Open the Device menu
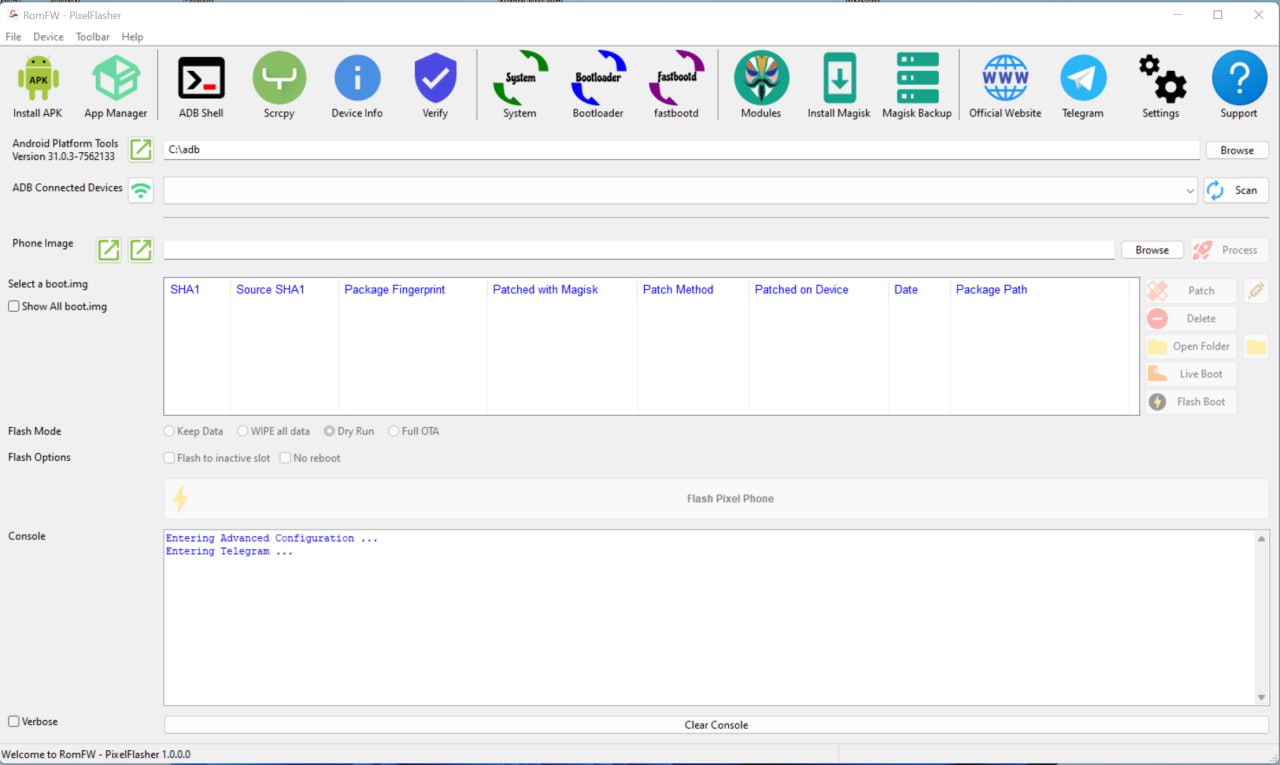This screenshot has height=765, width=1280. pos(48,37)
